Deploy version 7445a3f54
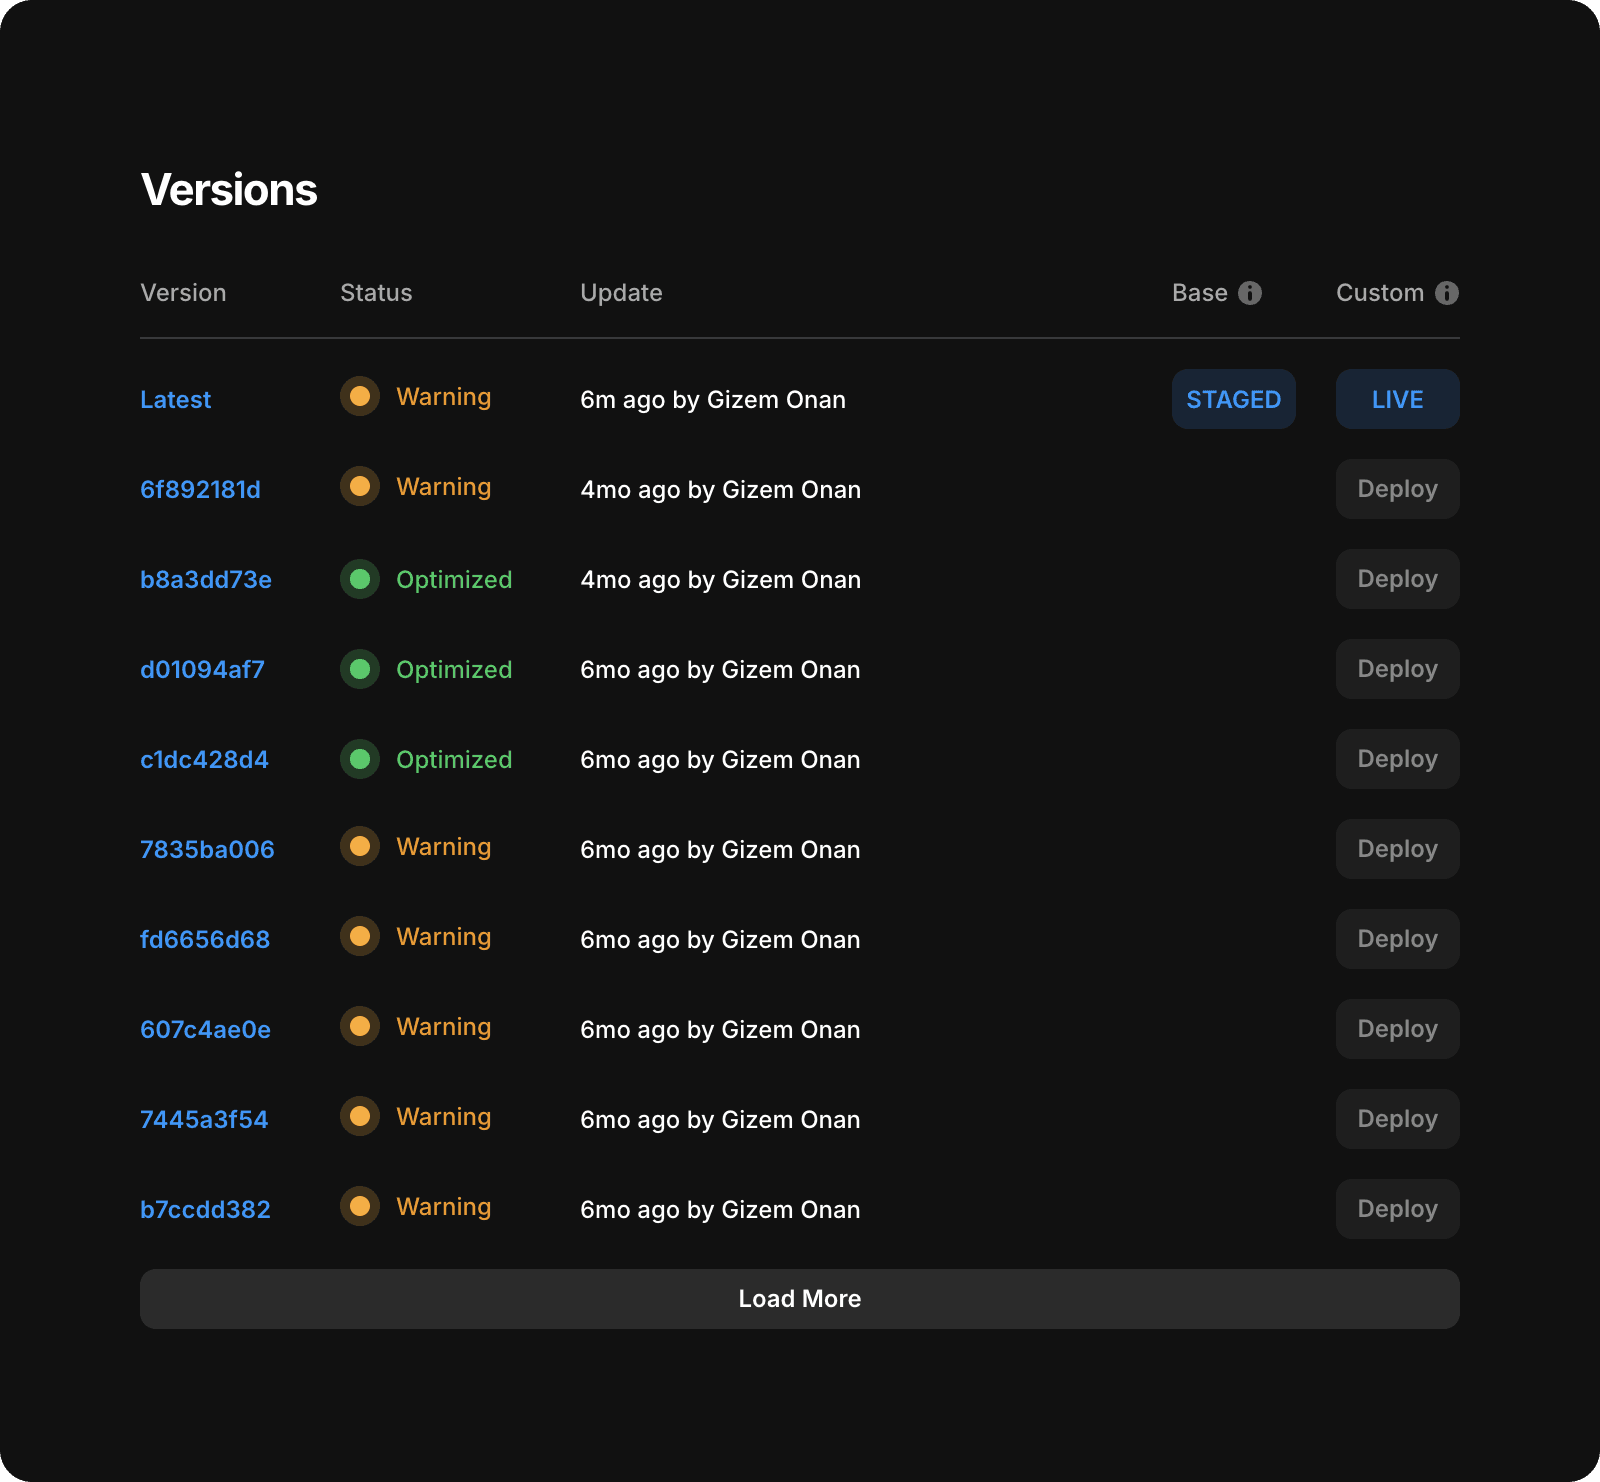This screenshot has width=1600, height=1482. [1397, 1119]
